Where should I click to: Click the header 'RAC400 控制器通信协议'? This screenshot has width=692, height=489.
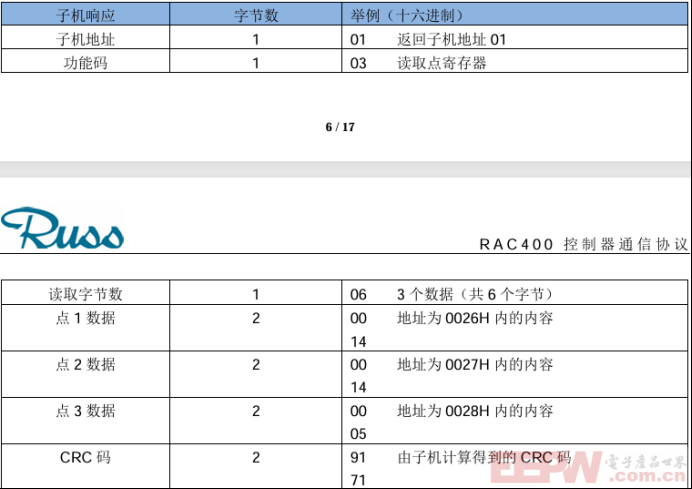tap(583, 244)
